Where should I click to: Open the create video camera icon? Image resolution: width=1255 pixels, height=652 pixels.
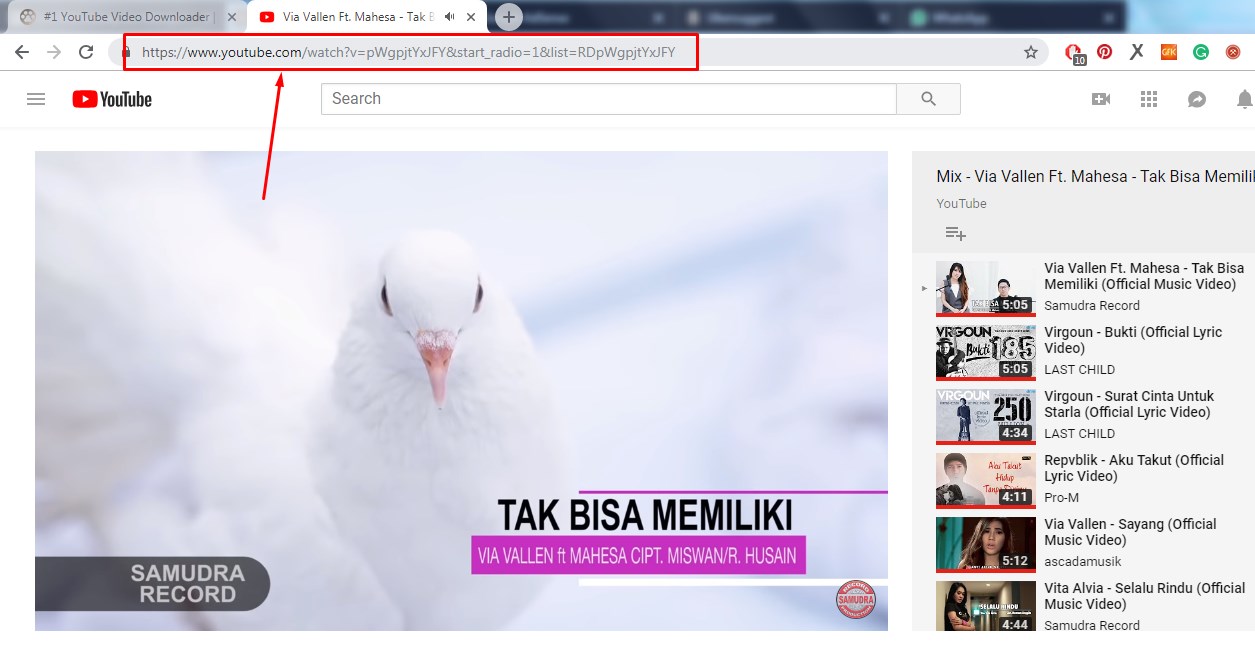[1101, 99]
